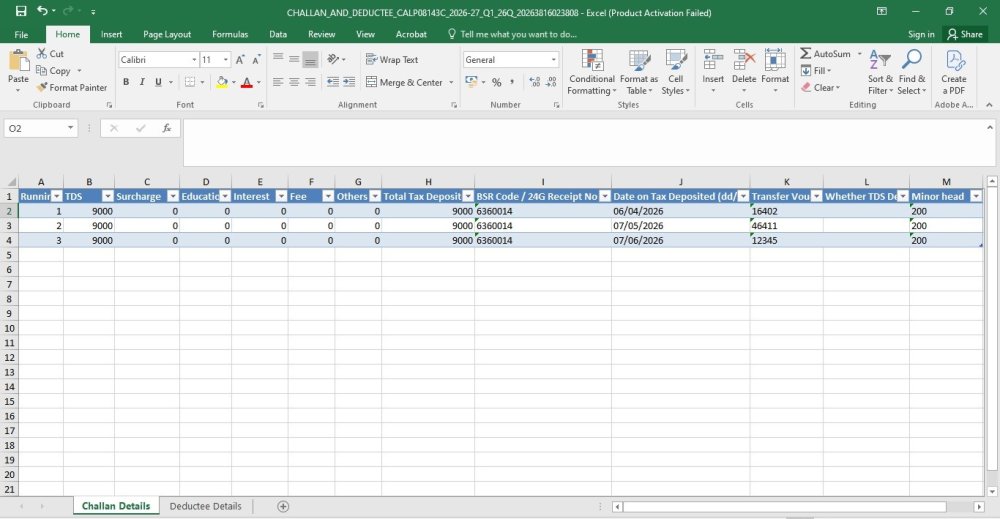The width and height of the screenshot is (1000, 519).
Task: Click Increase Decimal icon
Action: [x=534, y=82]
